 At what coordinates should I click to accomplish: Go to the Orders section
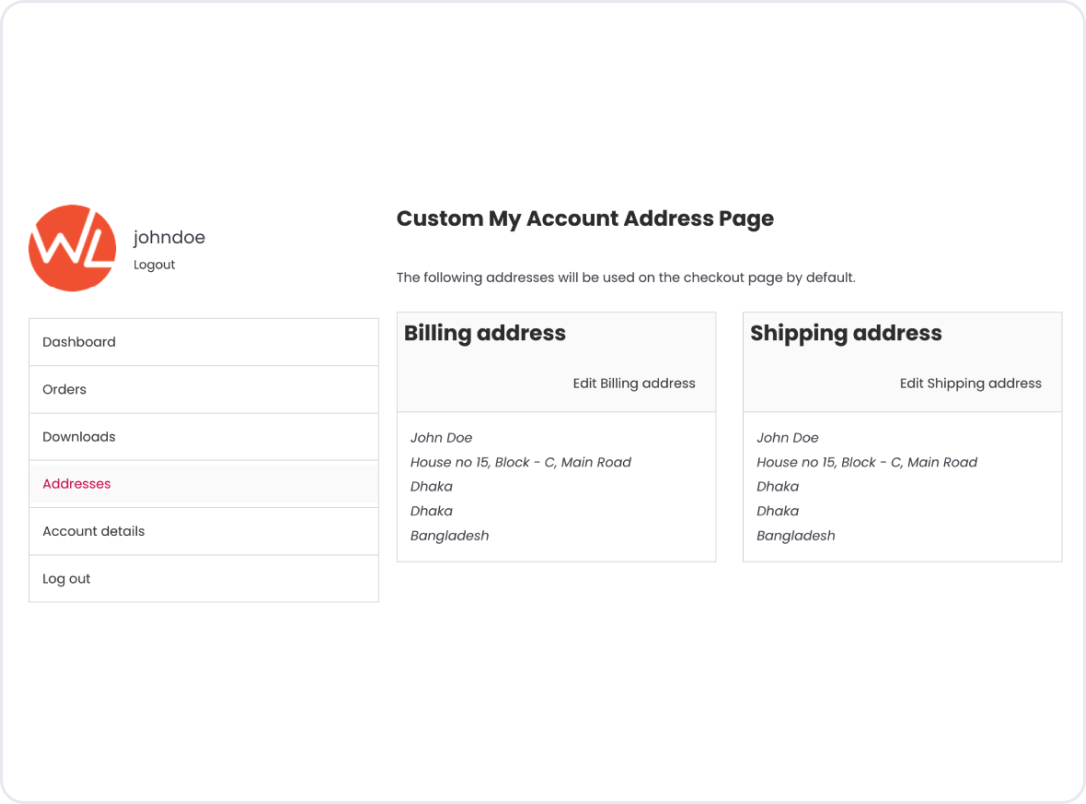tap(64, 389)
